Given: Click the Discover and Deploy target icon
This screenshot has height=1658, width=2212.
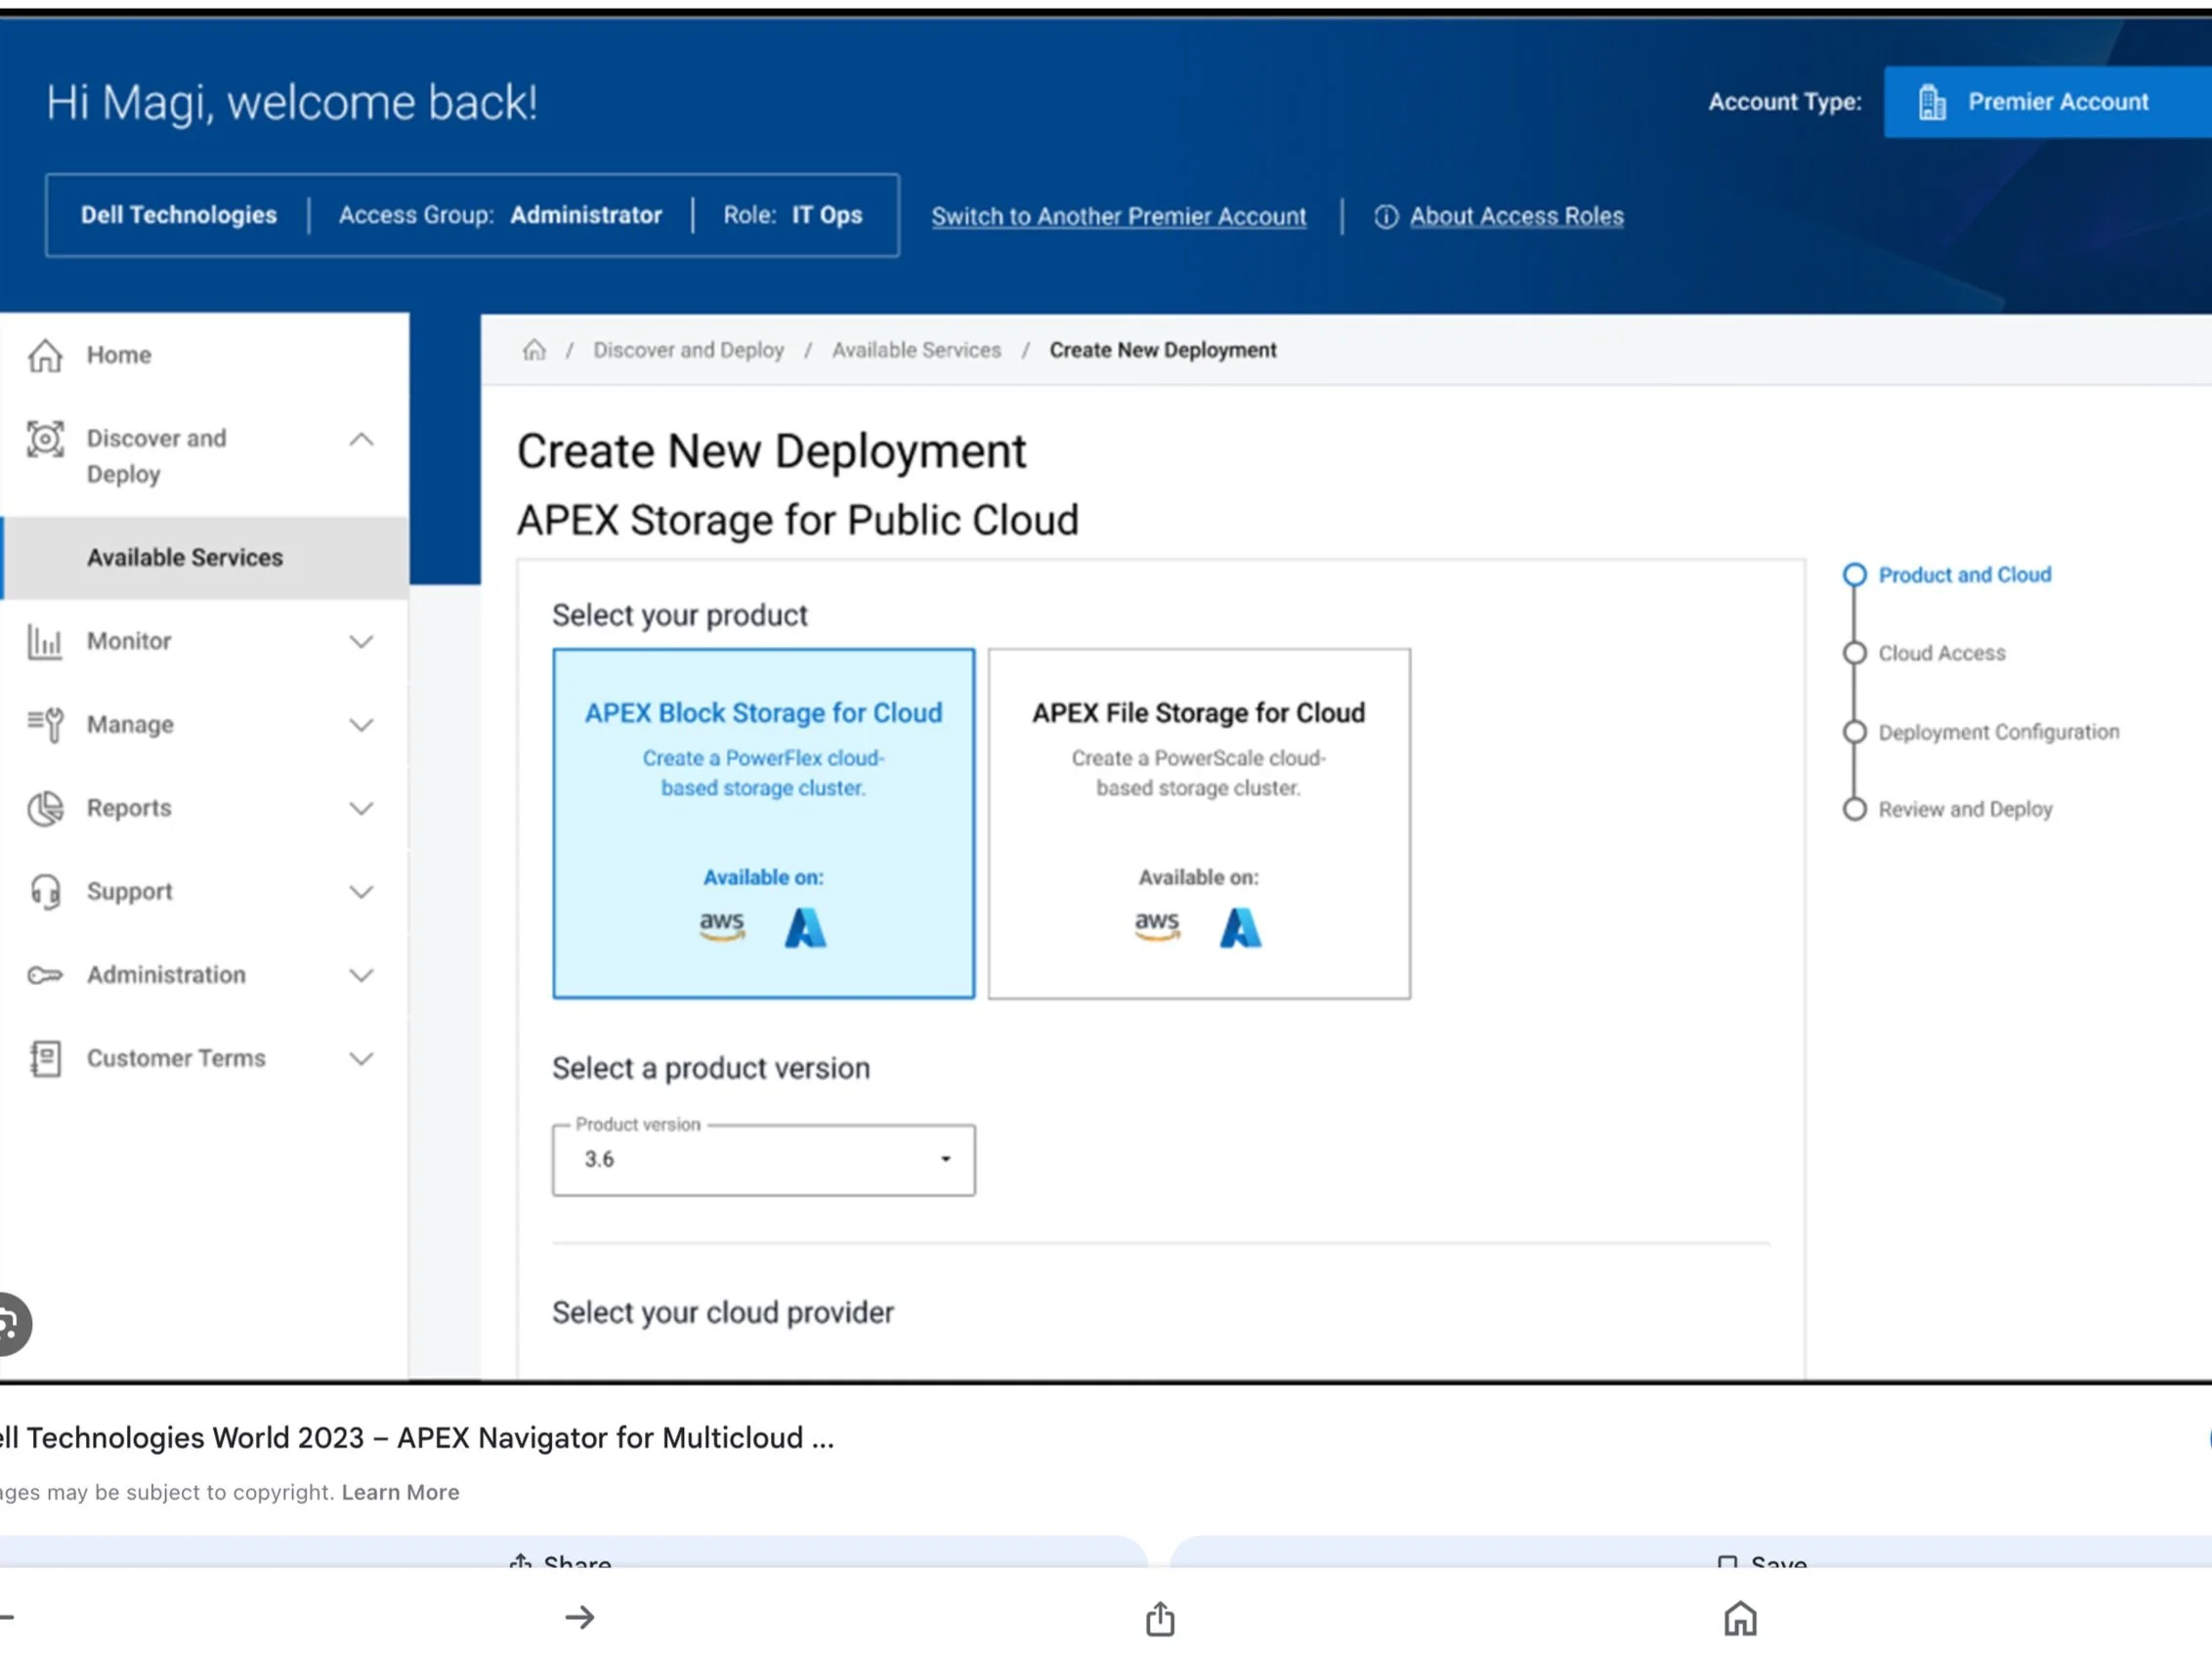Looking at the screenshot, I should point(45,439).
